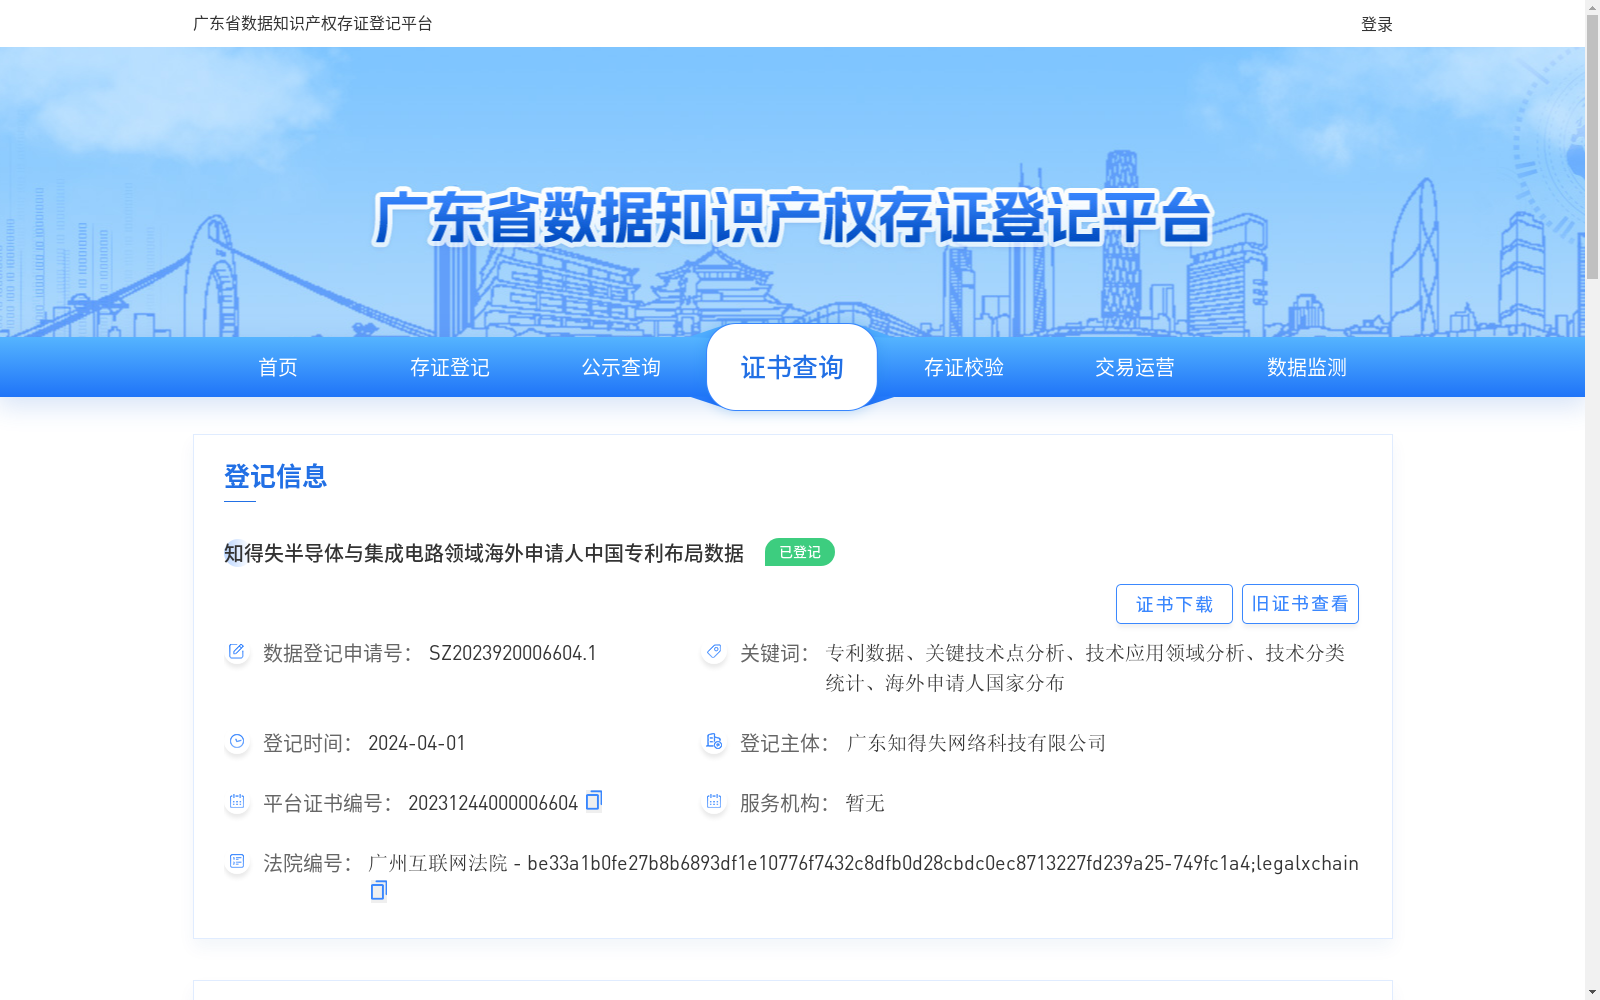Select certificate number 20231244000006604
Image resolution: width=1600 pixels, height=1000 pixels.
493,803
